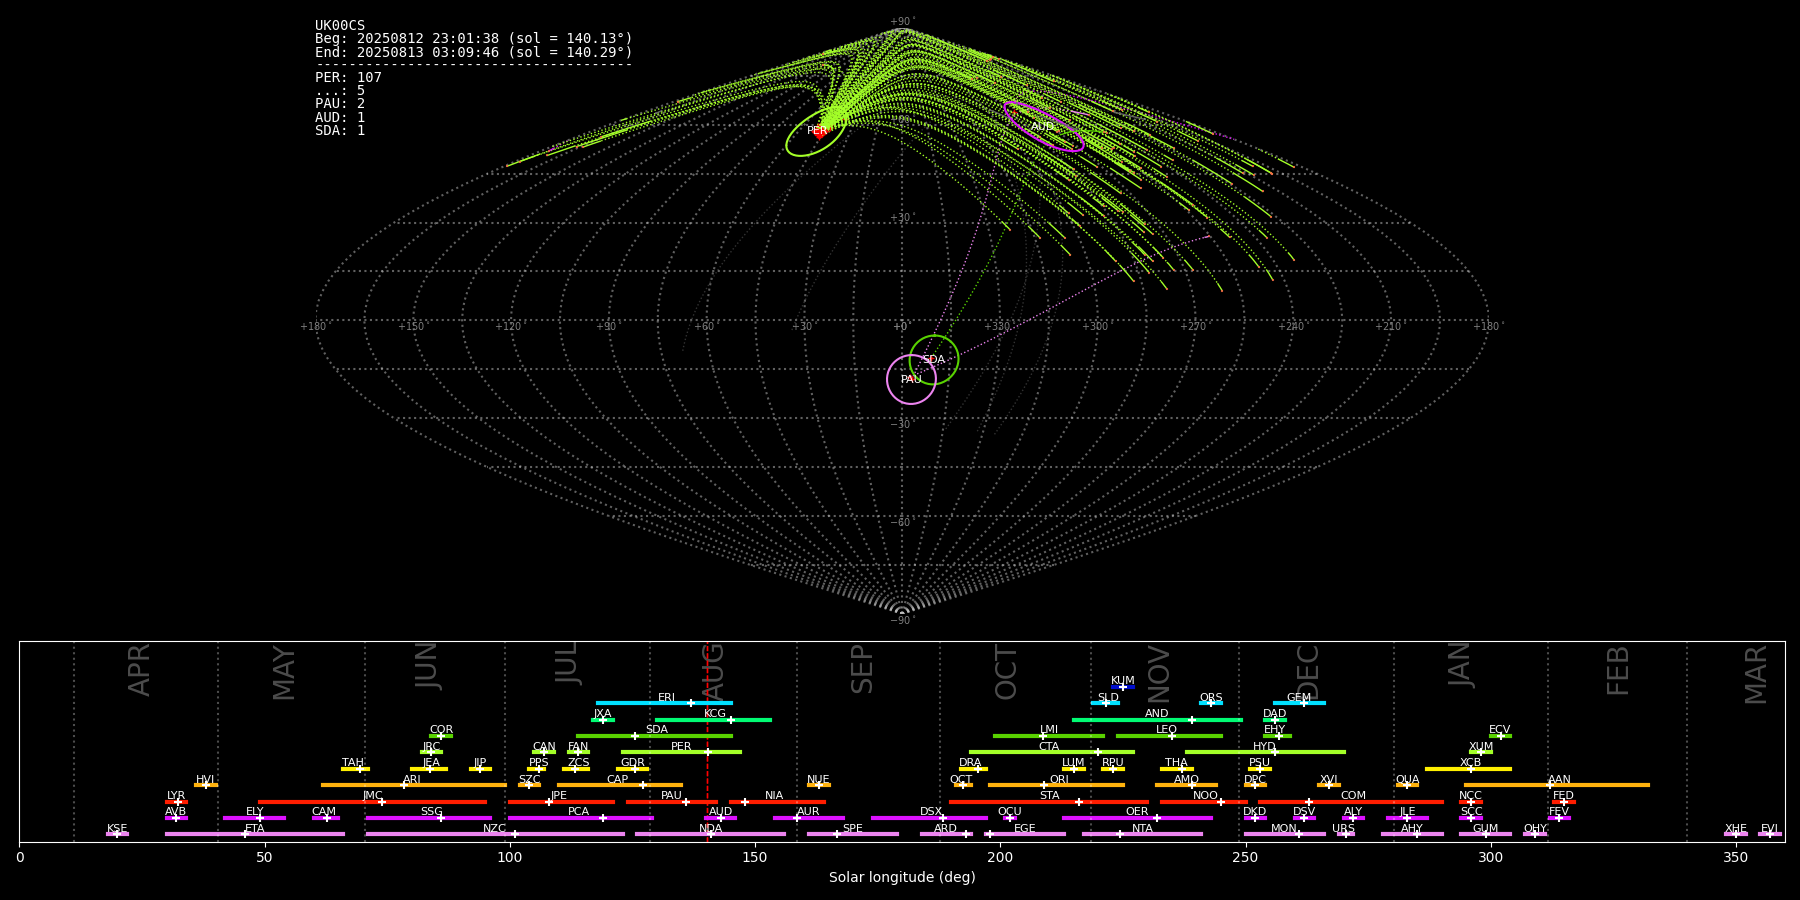Click the red dashed current solar longitude marker
1800x900 pixels.
(x=707, y=740)
